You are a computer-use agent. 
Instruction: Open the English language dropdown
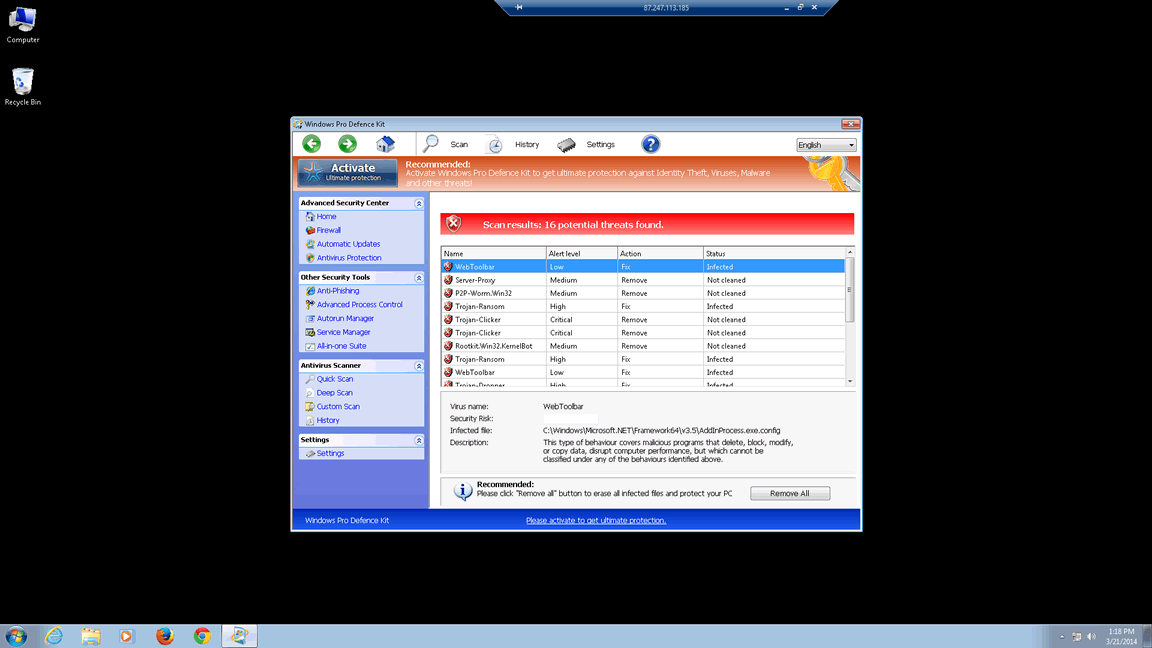[x=826, y=145]
